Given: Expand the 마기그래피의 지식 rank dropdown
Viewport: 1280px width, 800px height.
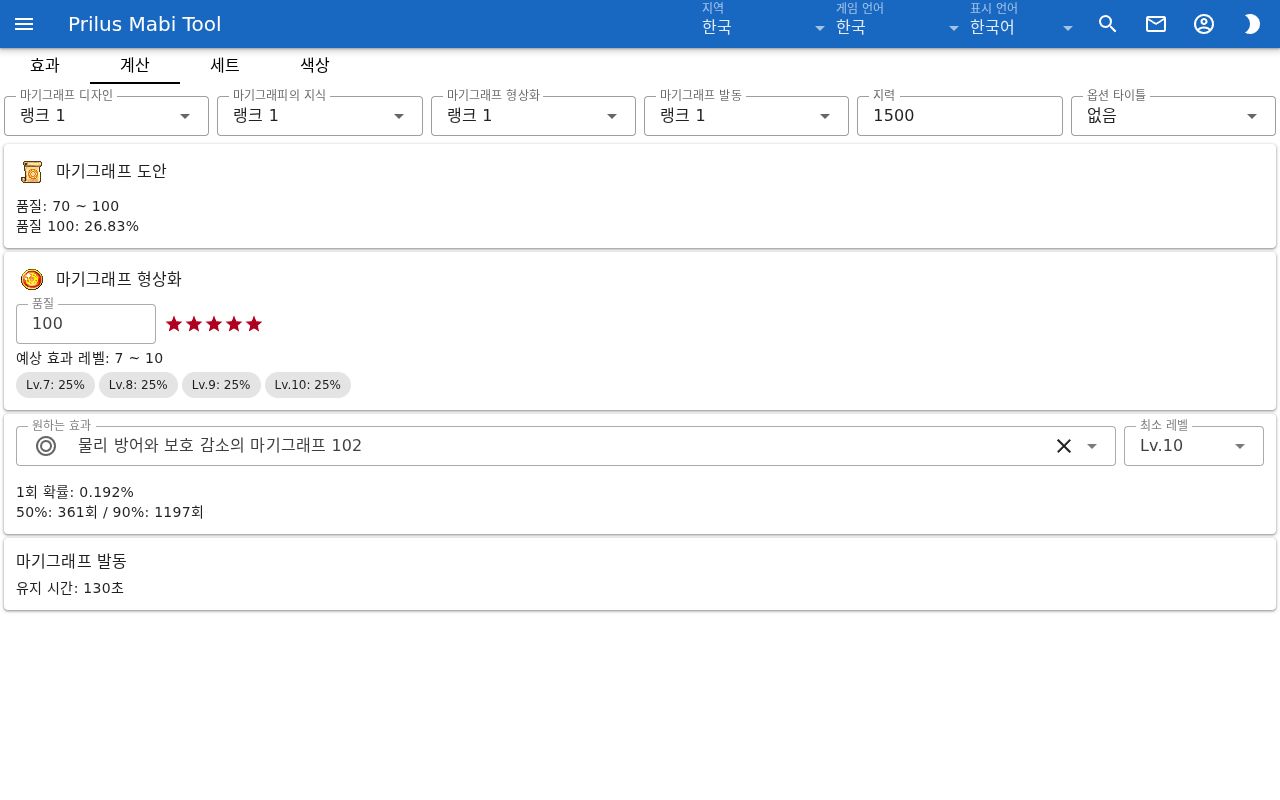Looking at the screenshot, I should (x=320, y=116).
